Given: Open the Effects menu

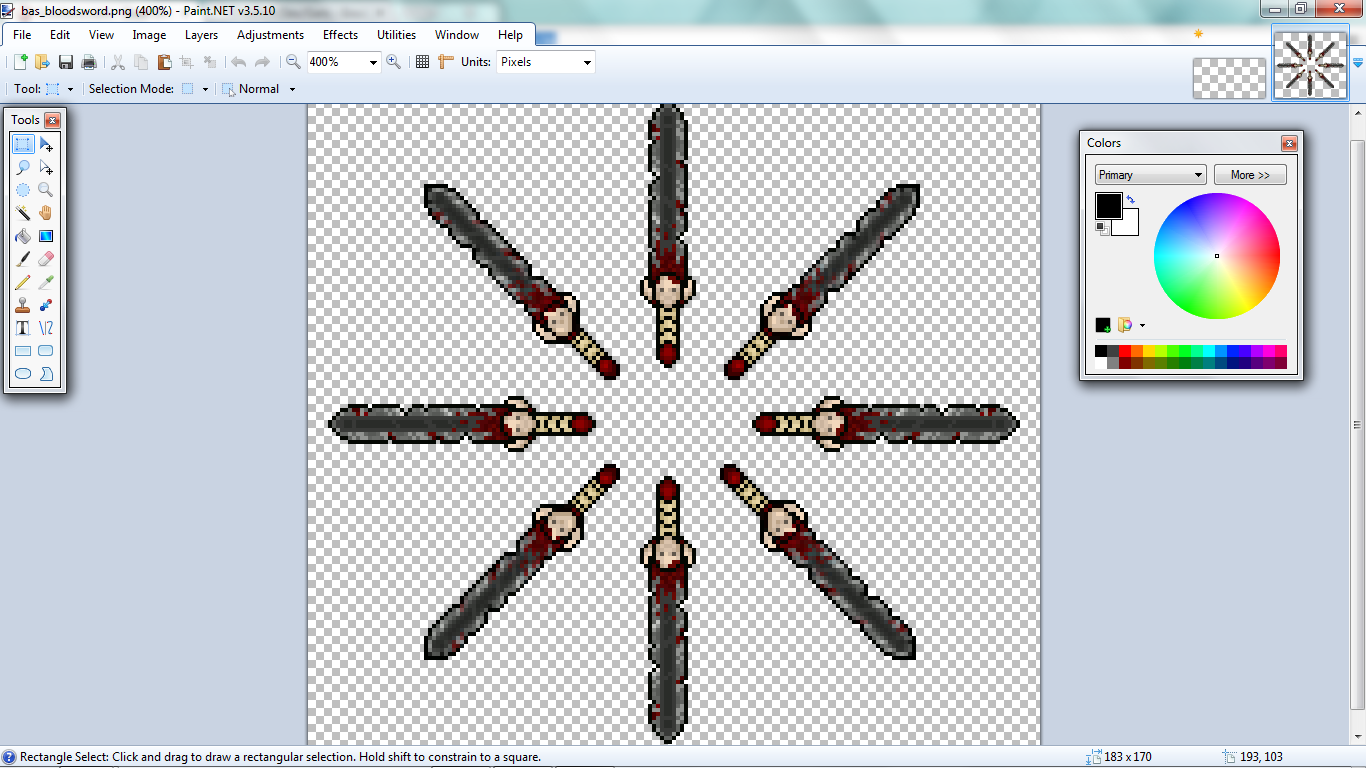Looking at the screenshot, I should [x=340, y=35].
